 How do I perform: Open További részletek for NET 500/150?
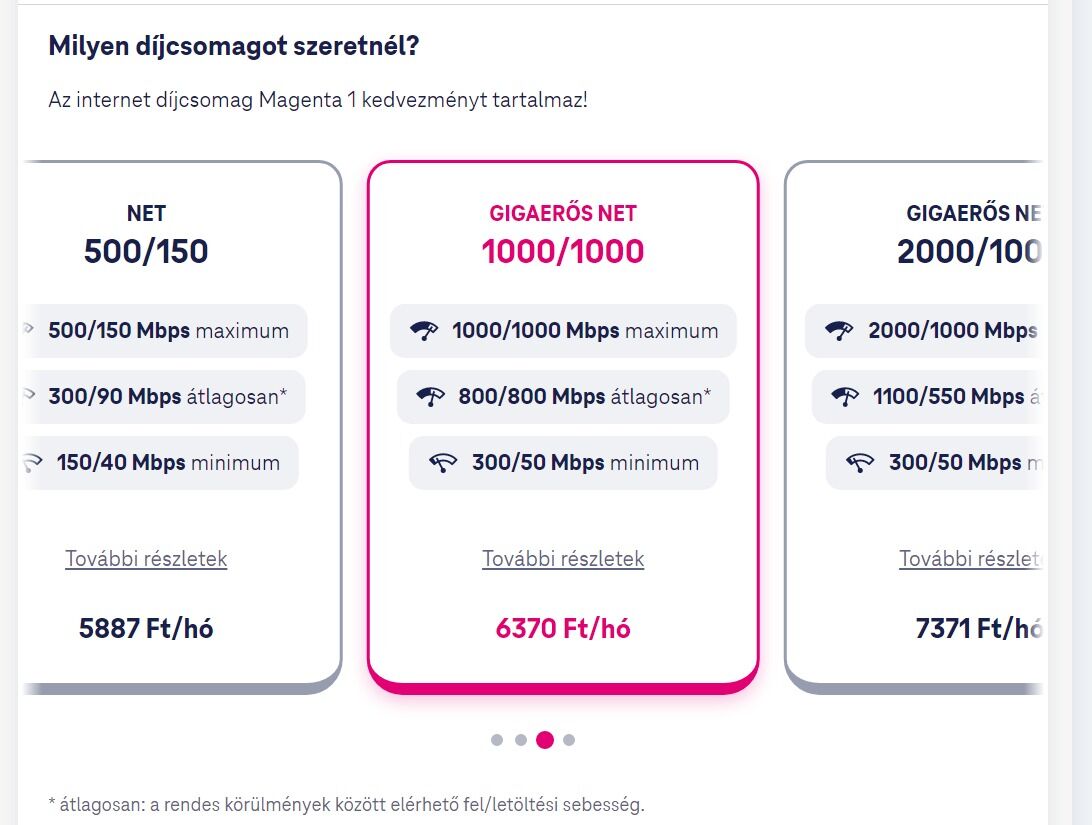(146, 559)
